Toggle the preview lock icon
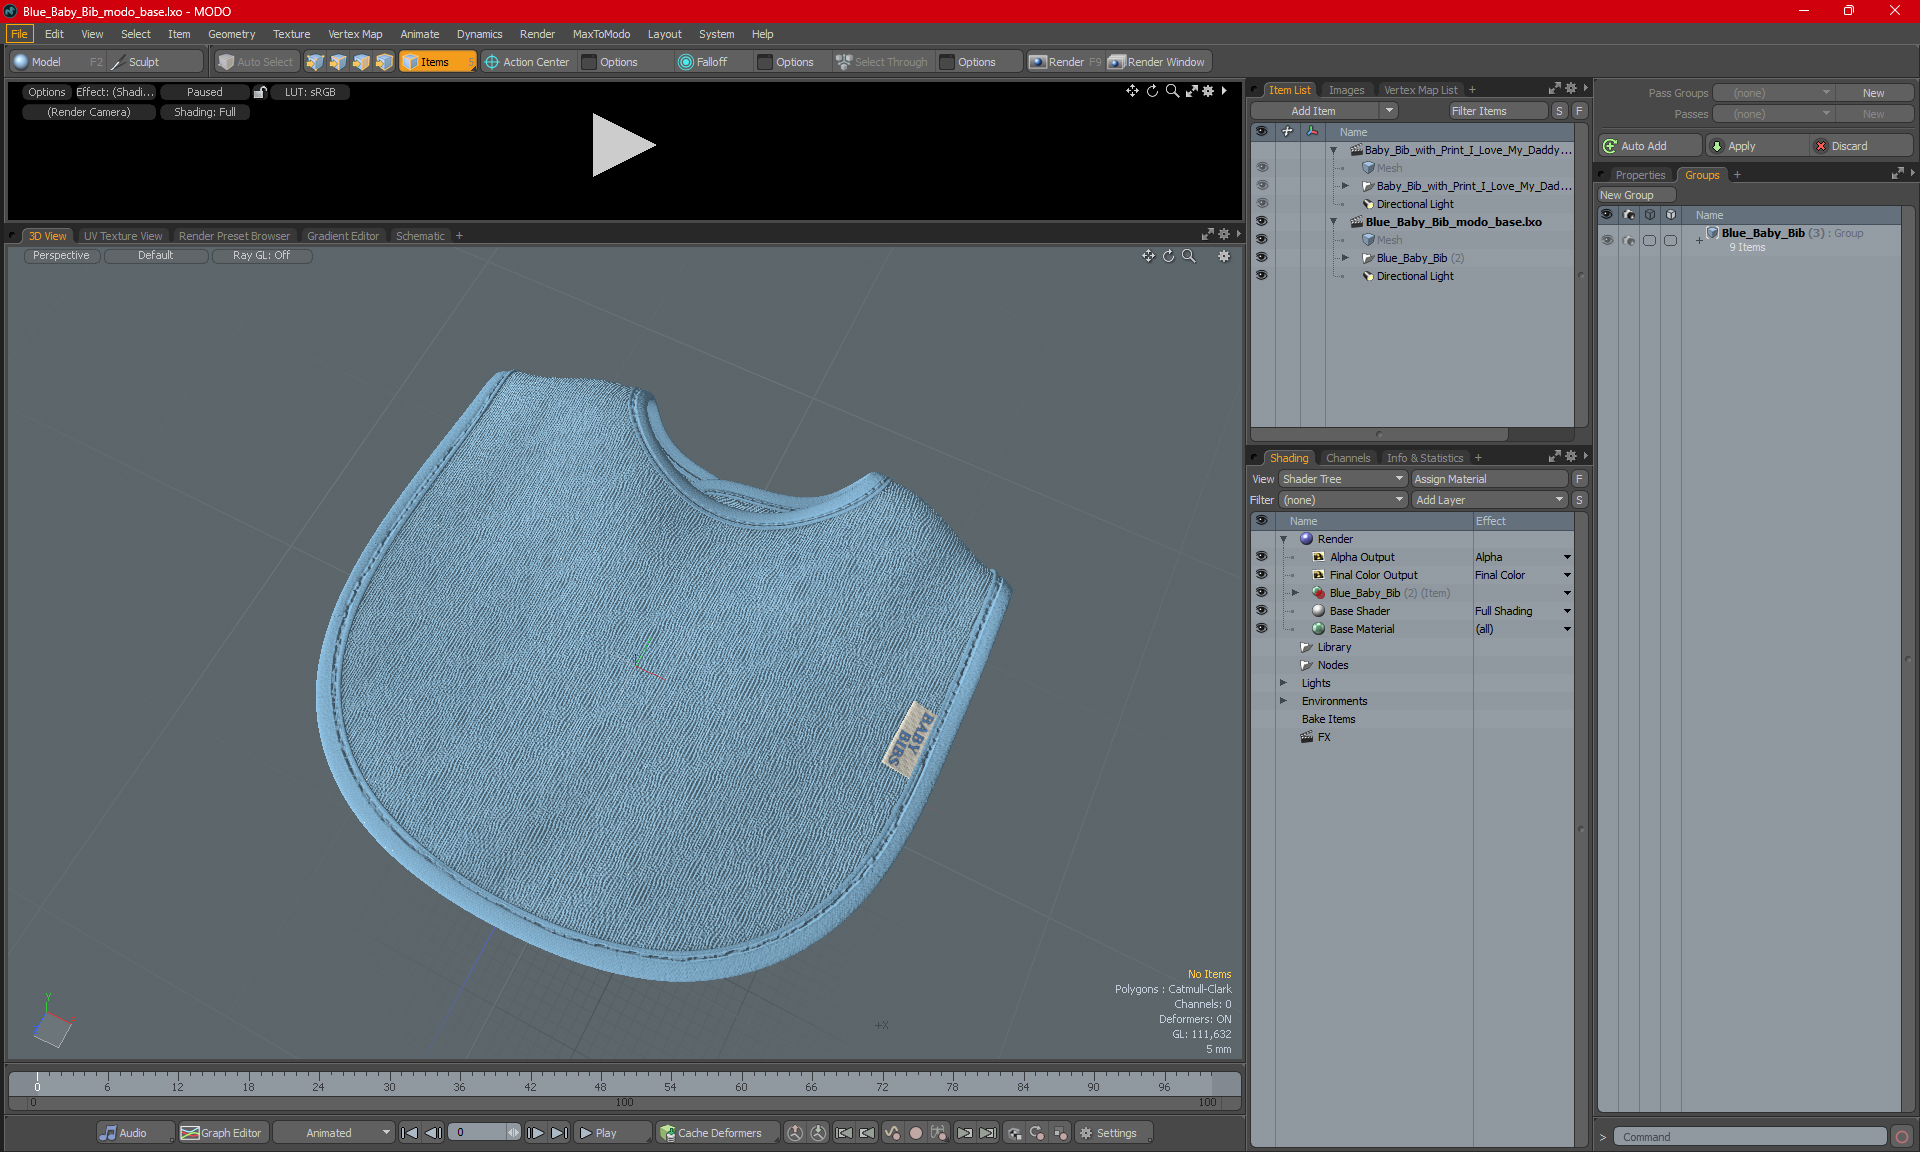The image size is (1920, 1152). pyautogui.click(x=260, y=92)
